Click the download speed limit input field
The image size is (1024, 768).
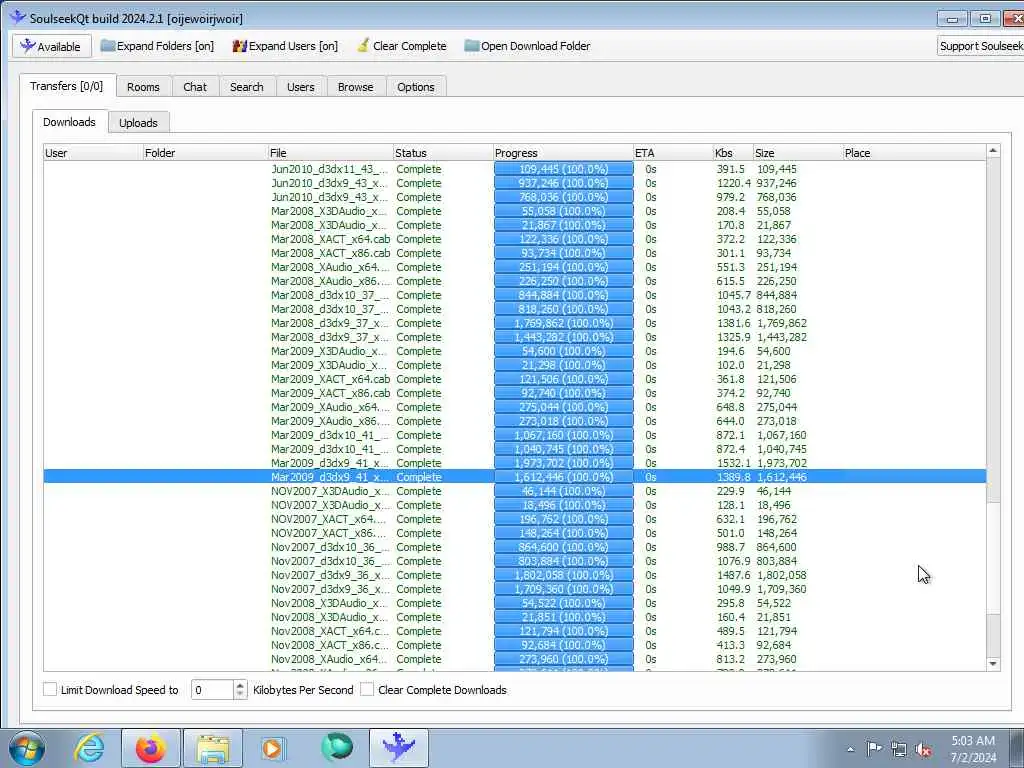pyautogui.click(x=212, y=690)
